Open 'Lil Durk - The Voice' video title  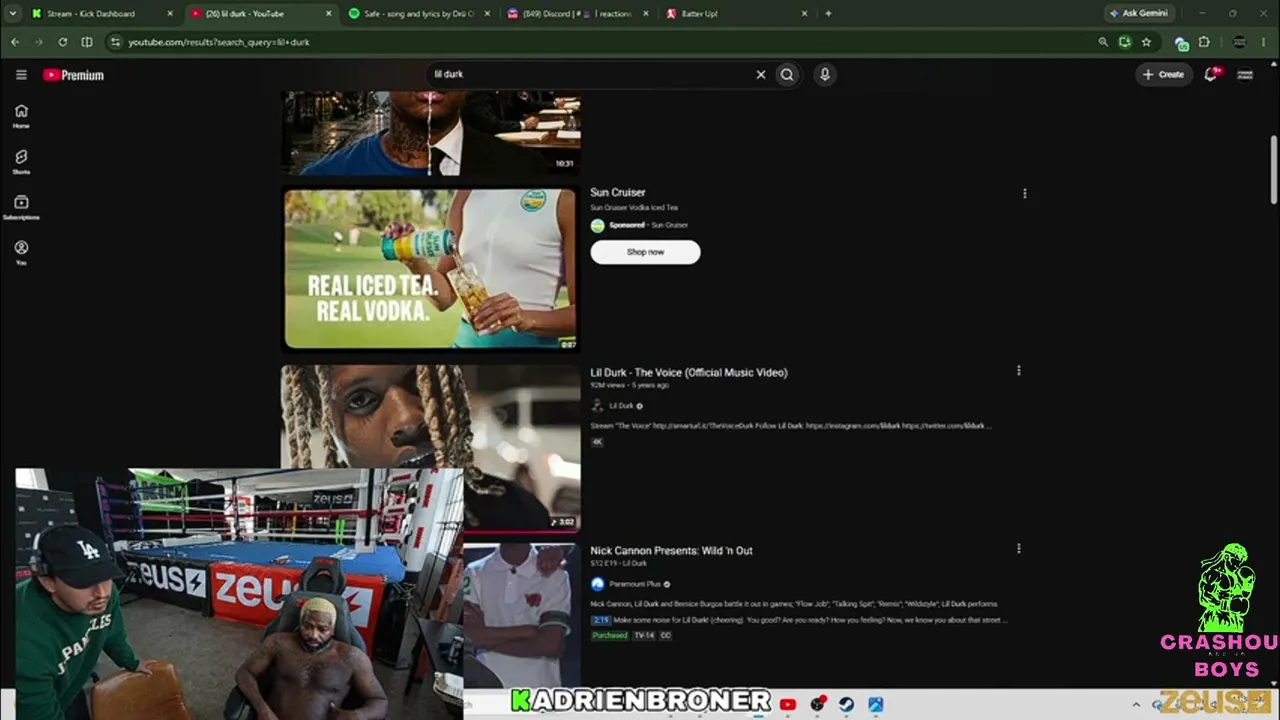point(689,372)
